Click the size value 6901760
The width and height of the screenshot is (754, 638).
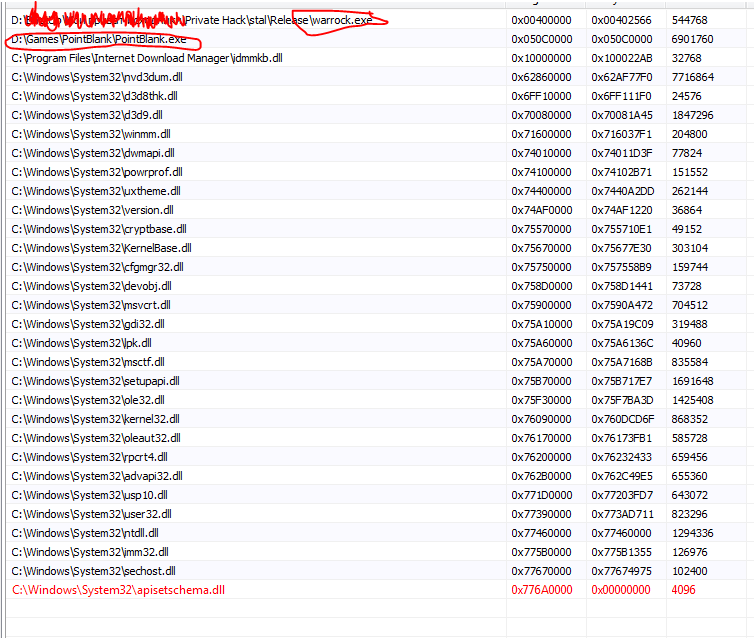pos(692,39)
